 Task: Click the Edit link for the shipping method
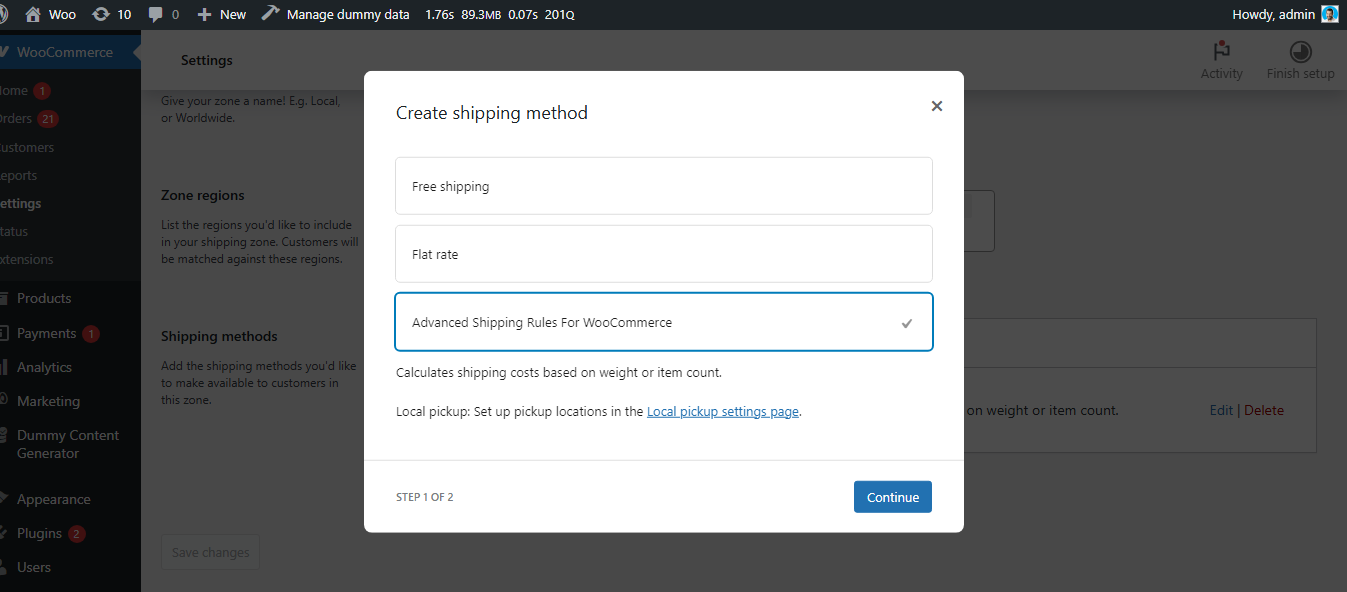click(x=1221, y=410)
